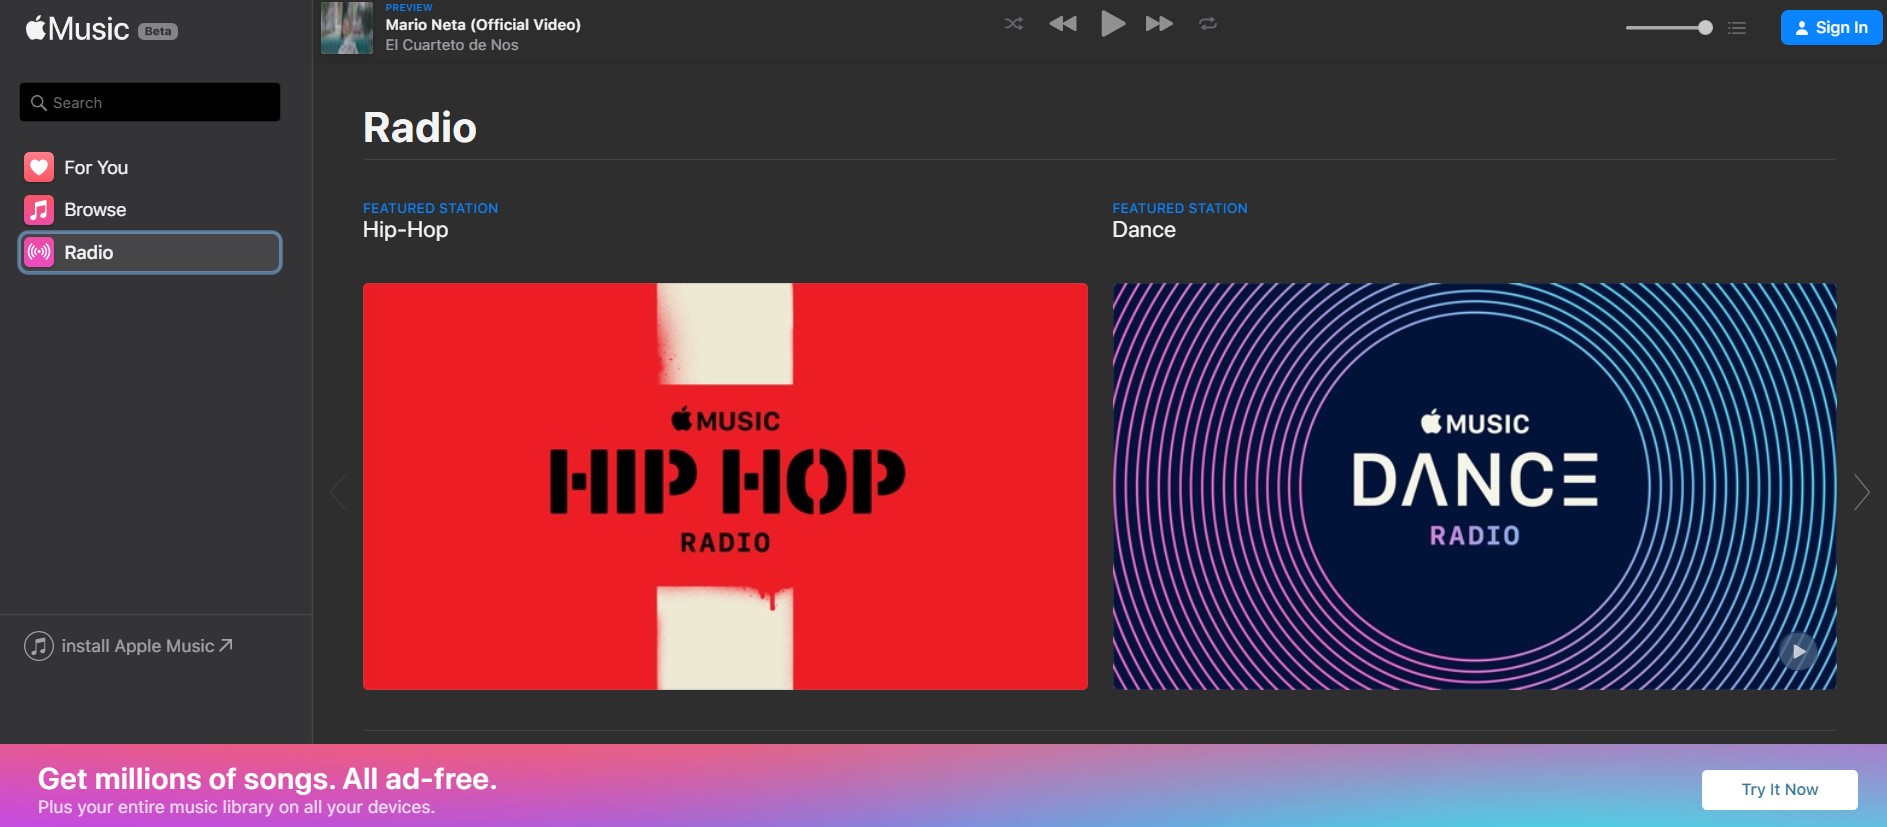Click the Radio broadcast icon
The width and height of the screenshot is (1887, 827).
point(39,252)
